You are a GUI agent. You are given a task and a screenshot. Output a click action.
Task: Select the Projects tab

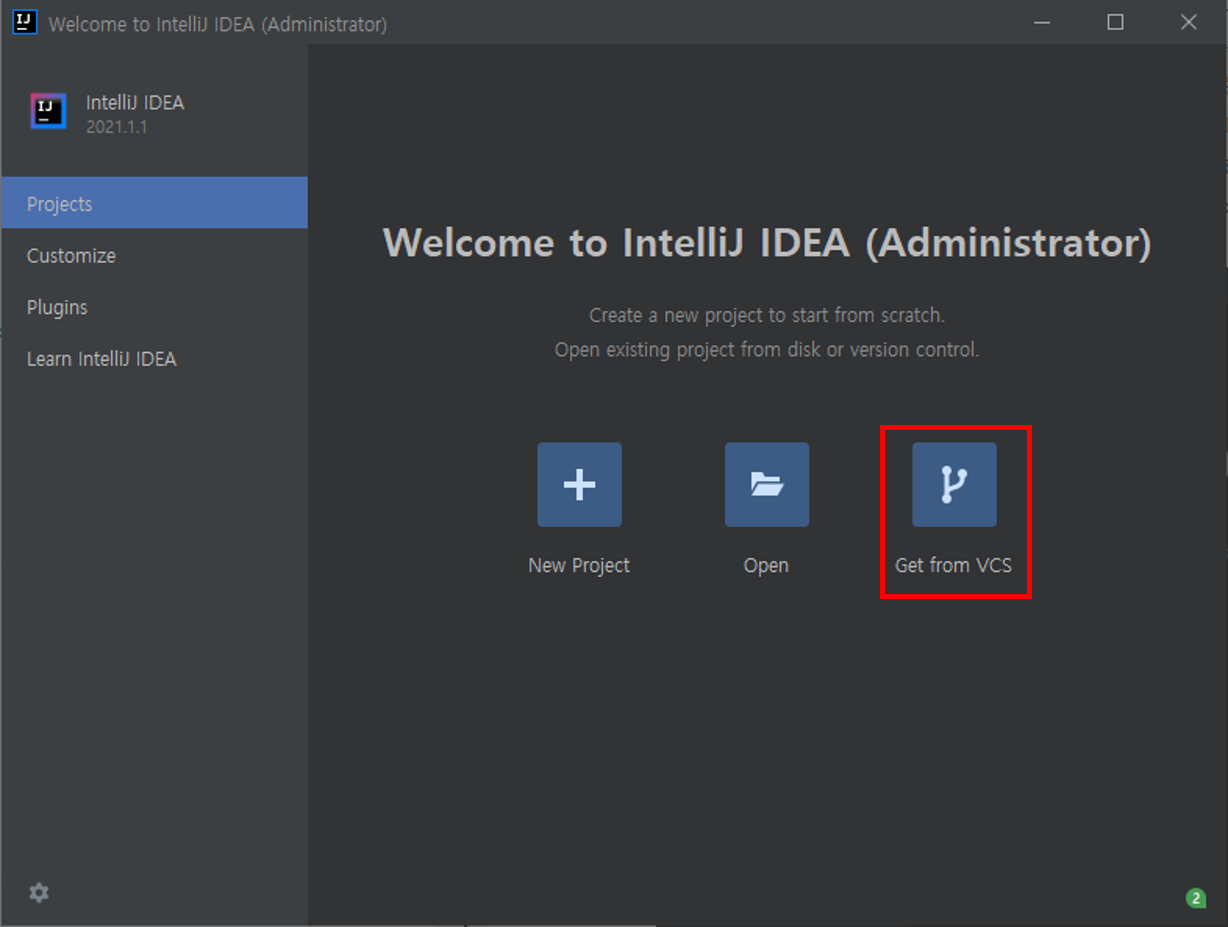pyautogui.click(x=154, y=203)
